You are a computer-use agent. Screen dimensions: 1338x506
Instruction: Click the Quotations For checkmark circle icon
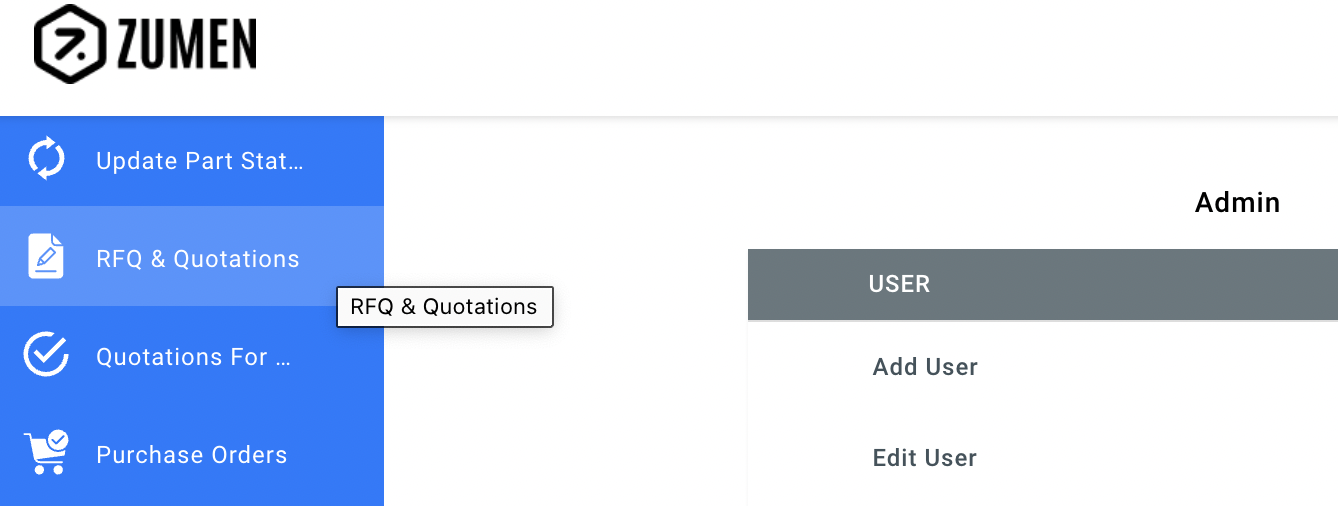click(x=46, y=355)
